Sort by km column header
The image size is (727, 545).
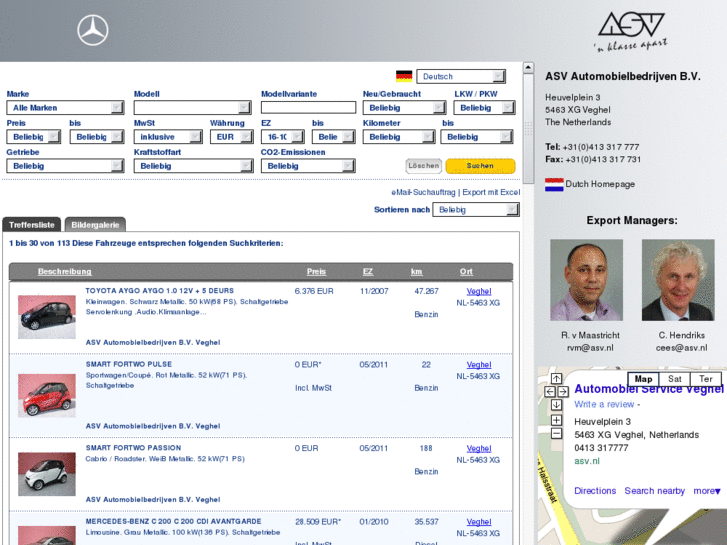tap(416, 272)
